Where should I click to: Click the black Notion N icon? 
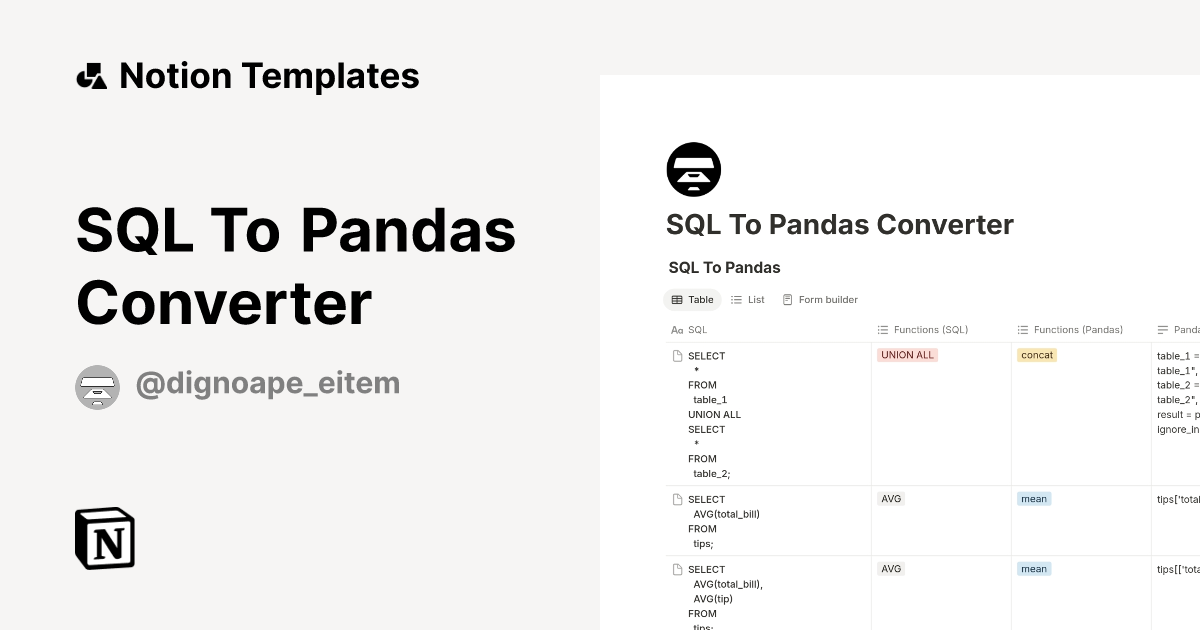[x=104, y=538]
